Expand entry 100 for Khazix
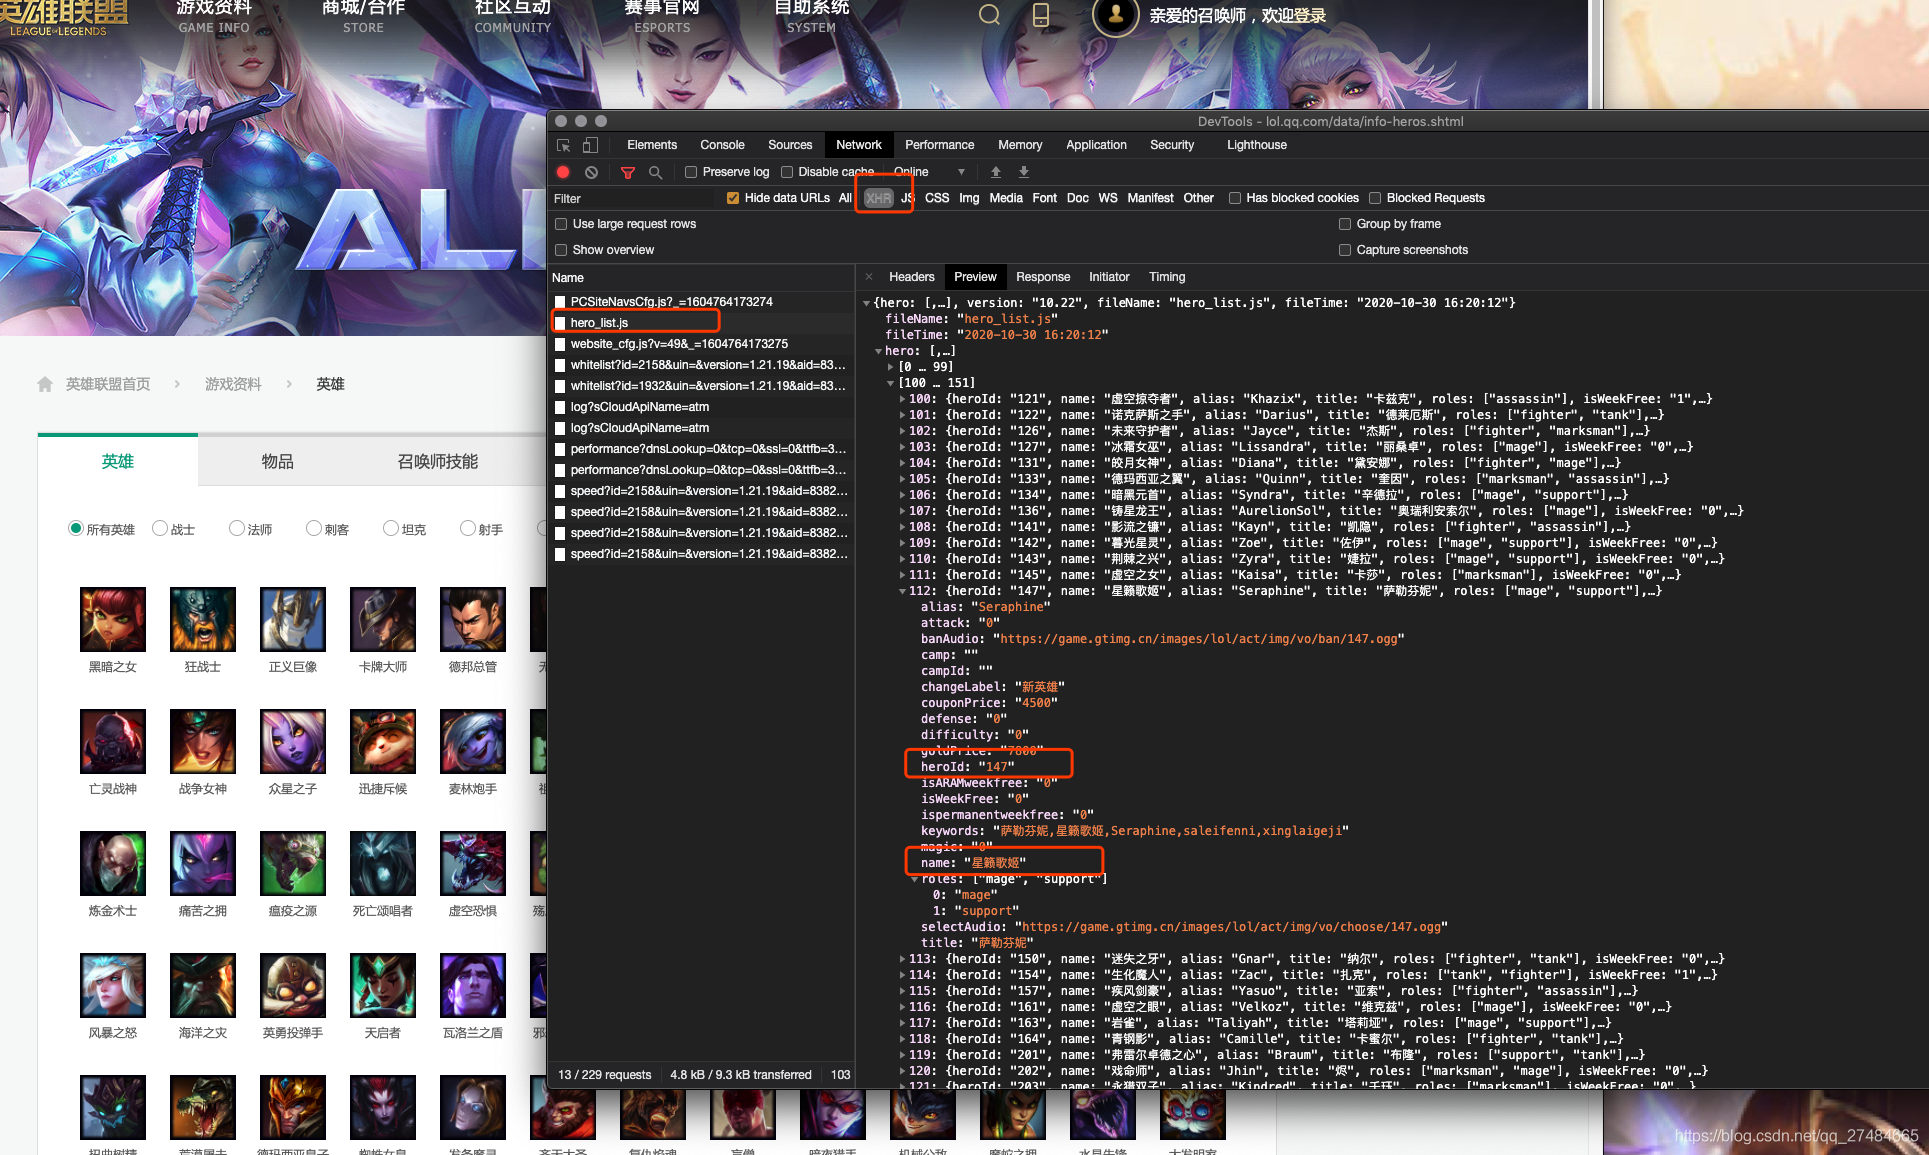Viewport: 1929px width, 1155px height. coord(903,399)
